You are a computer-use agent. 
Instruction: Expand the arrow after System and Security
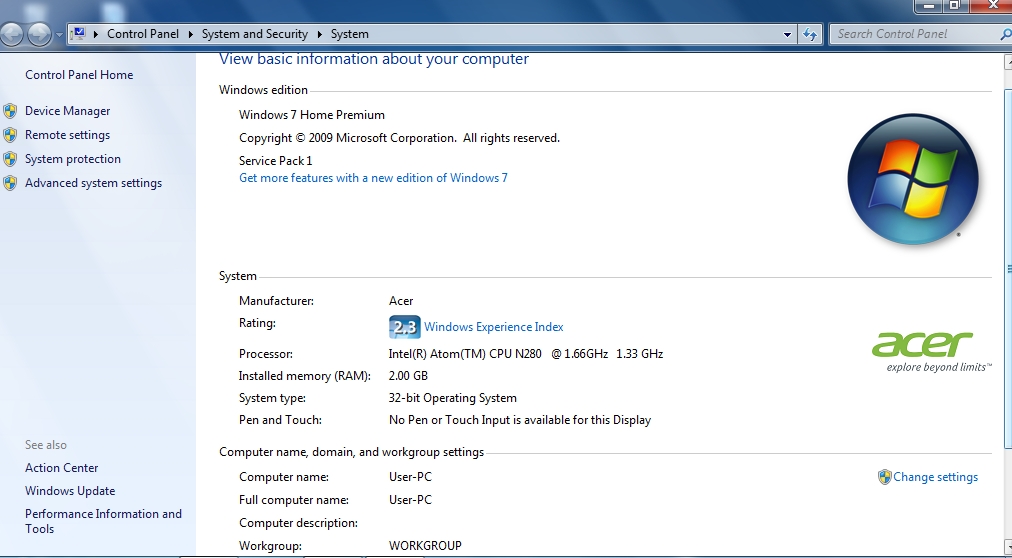[x=319, y=34]
